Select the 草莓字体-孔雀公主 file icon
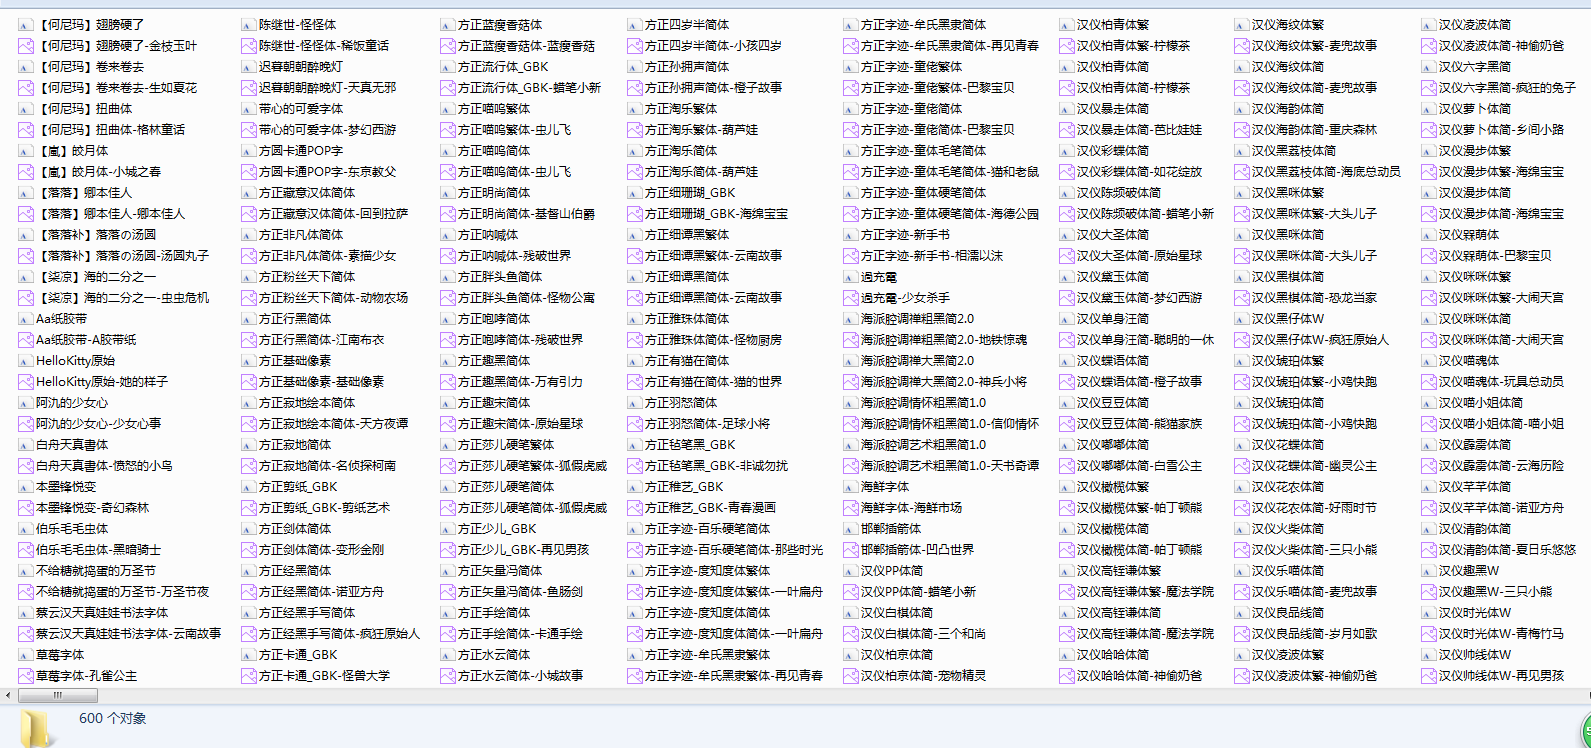This screenshot has height=748, width=1591. point(25,676)
